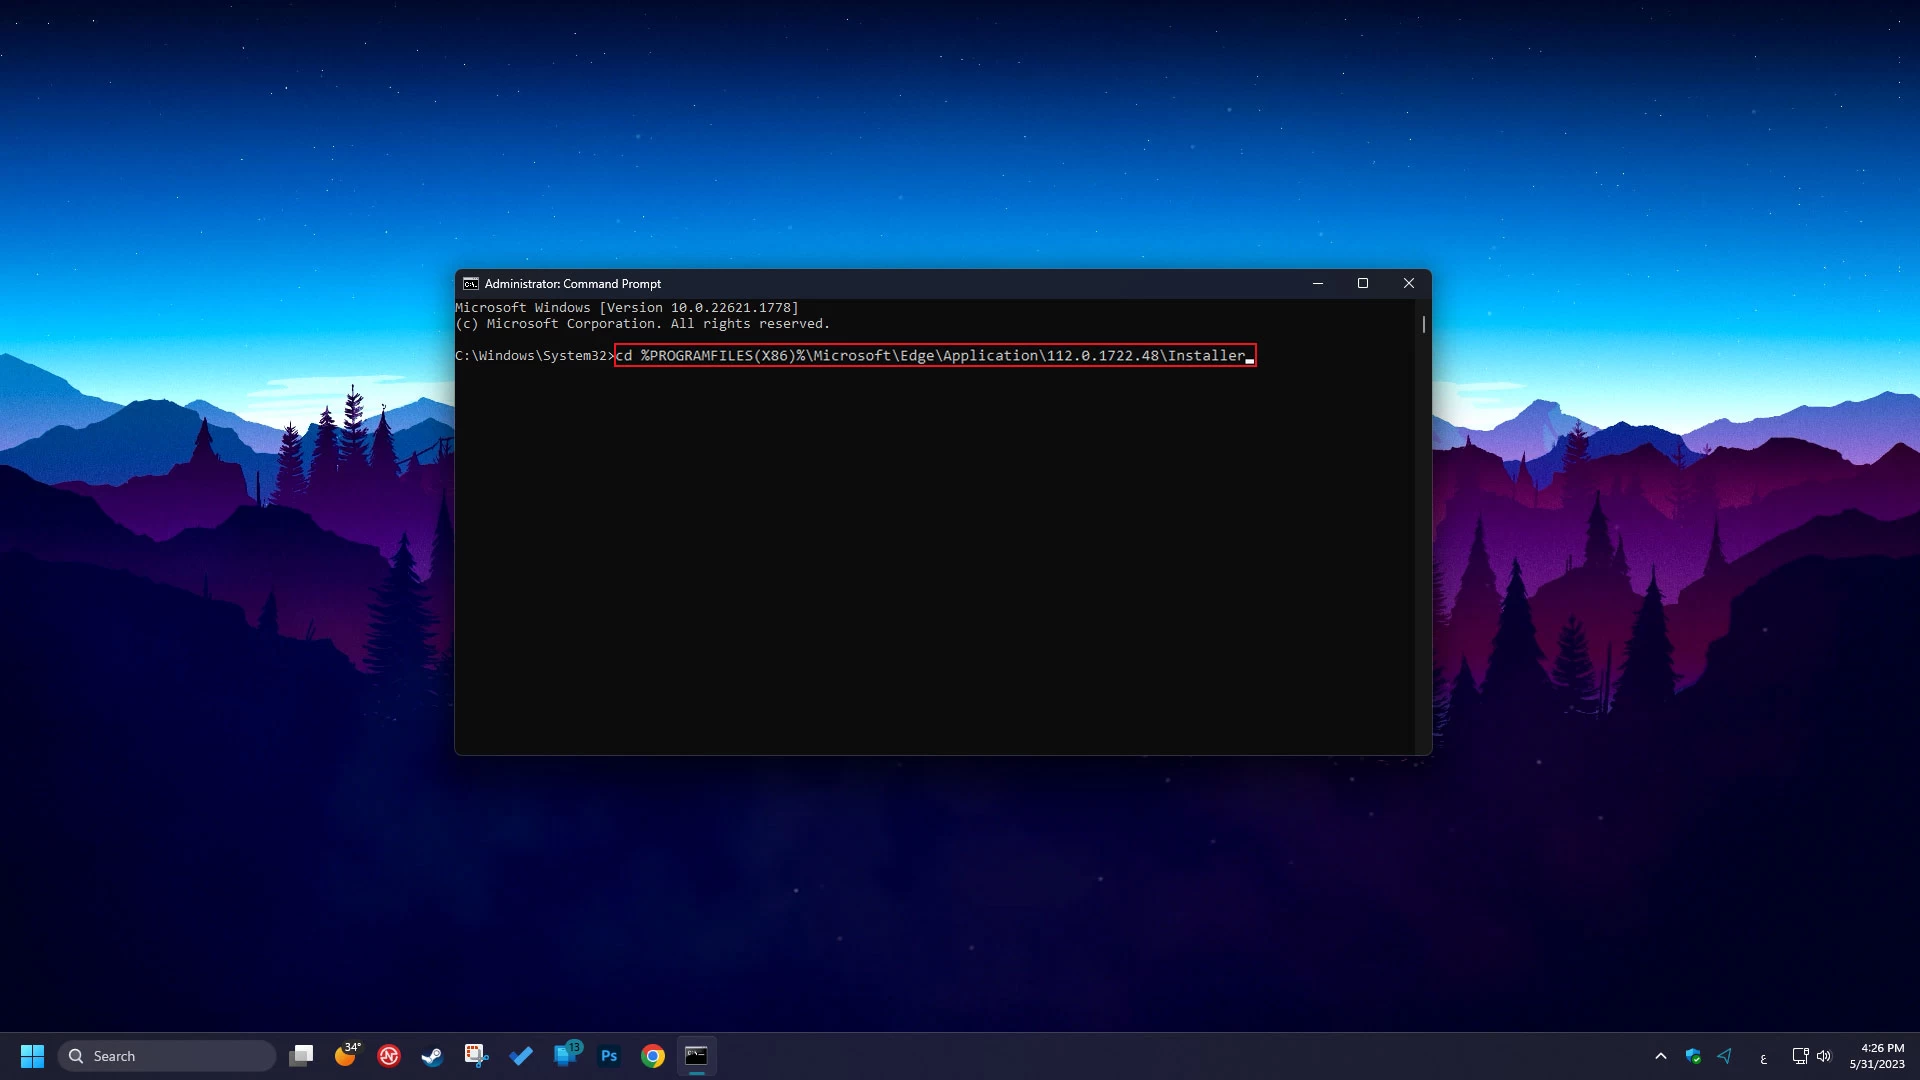The image size is (1920, 1080).
Task: Open network settings tray icon
Action: click(1800, 1056)
